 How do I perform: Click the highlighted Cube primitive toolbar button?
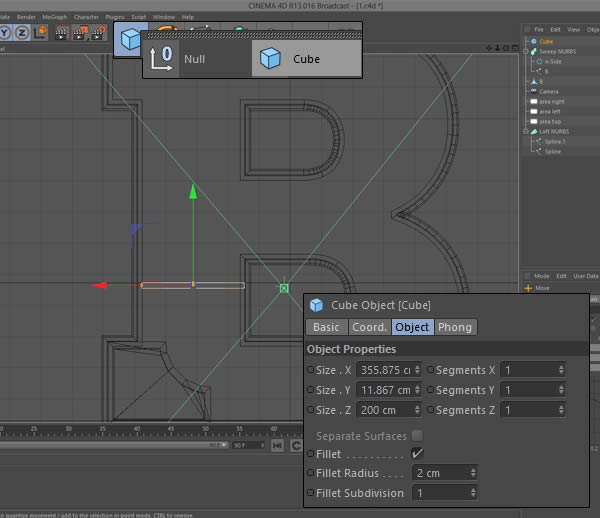point(130,39)
